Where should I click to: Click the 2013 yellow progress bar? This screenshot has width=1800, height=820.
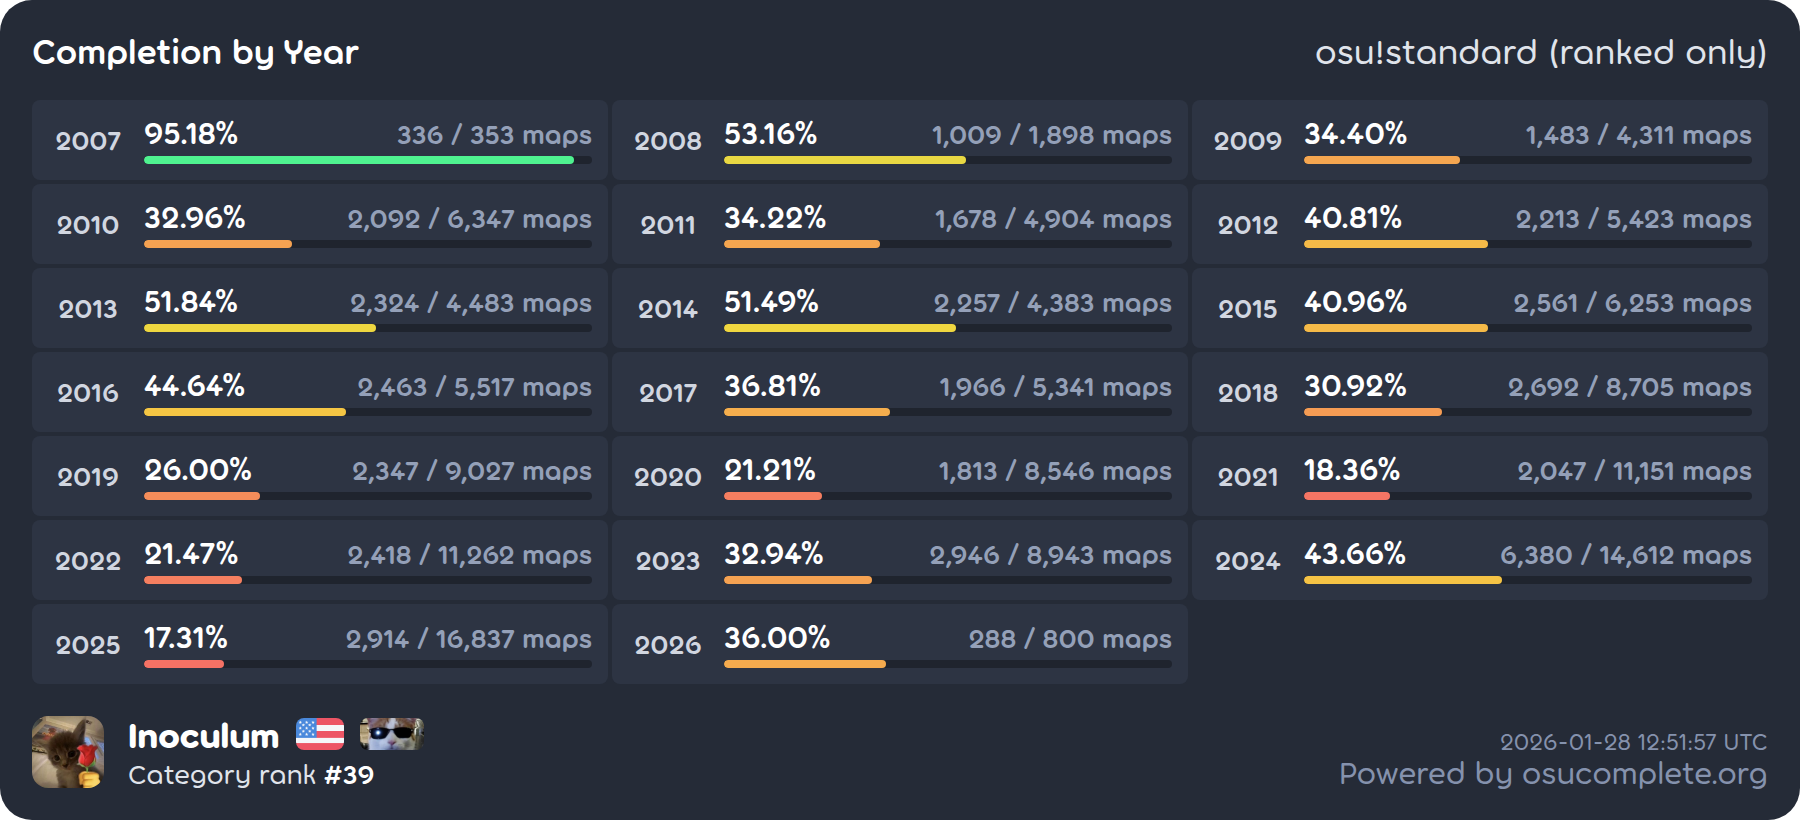(260, 328)
